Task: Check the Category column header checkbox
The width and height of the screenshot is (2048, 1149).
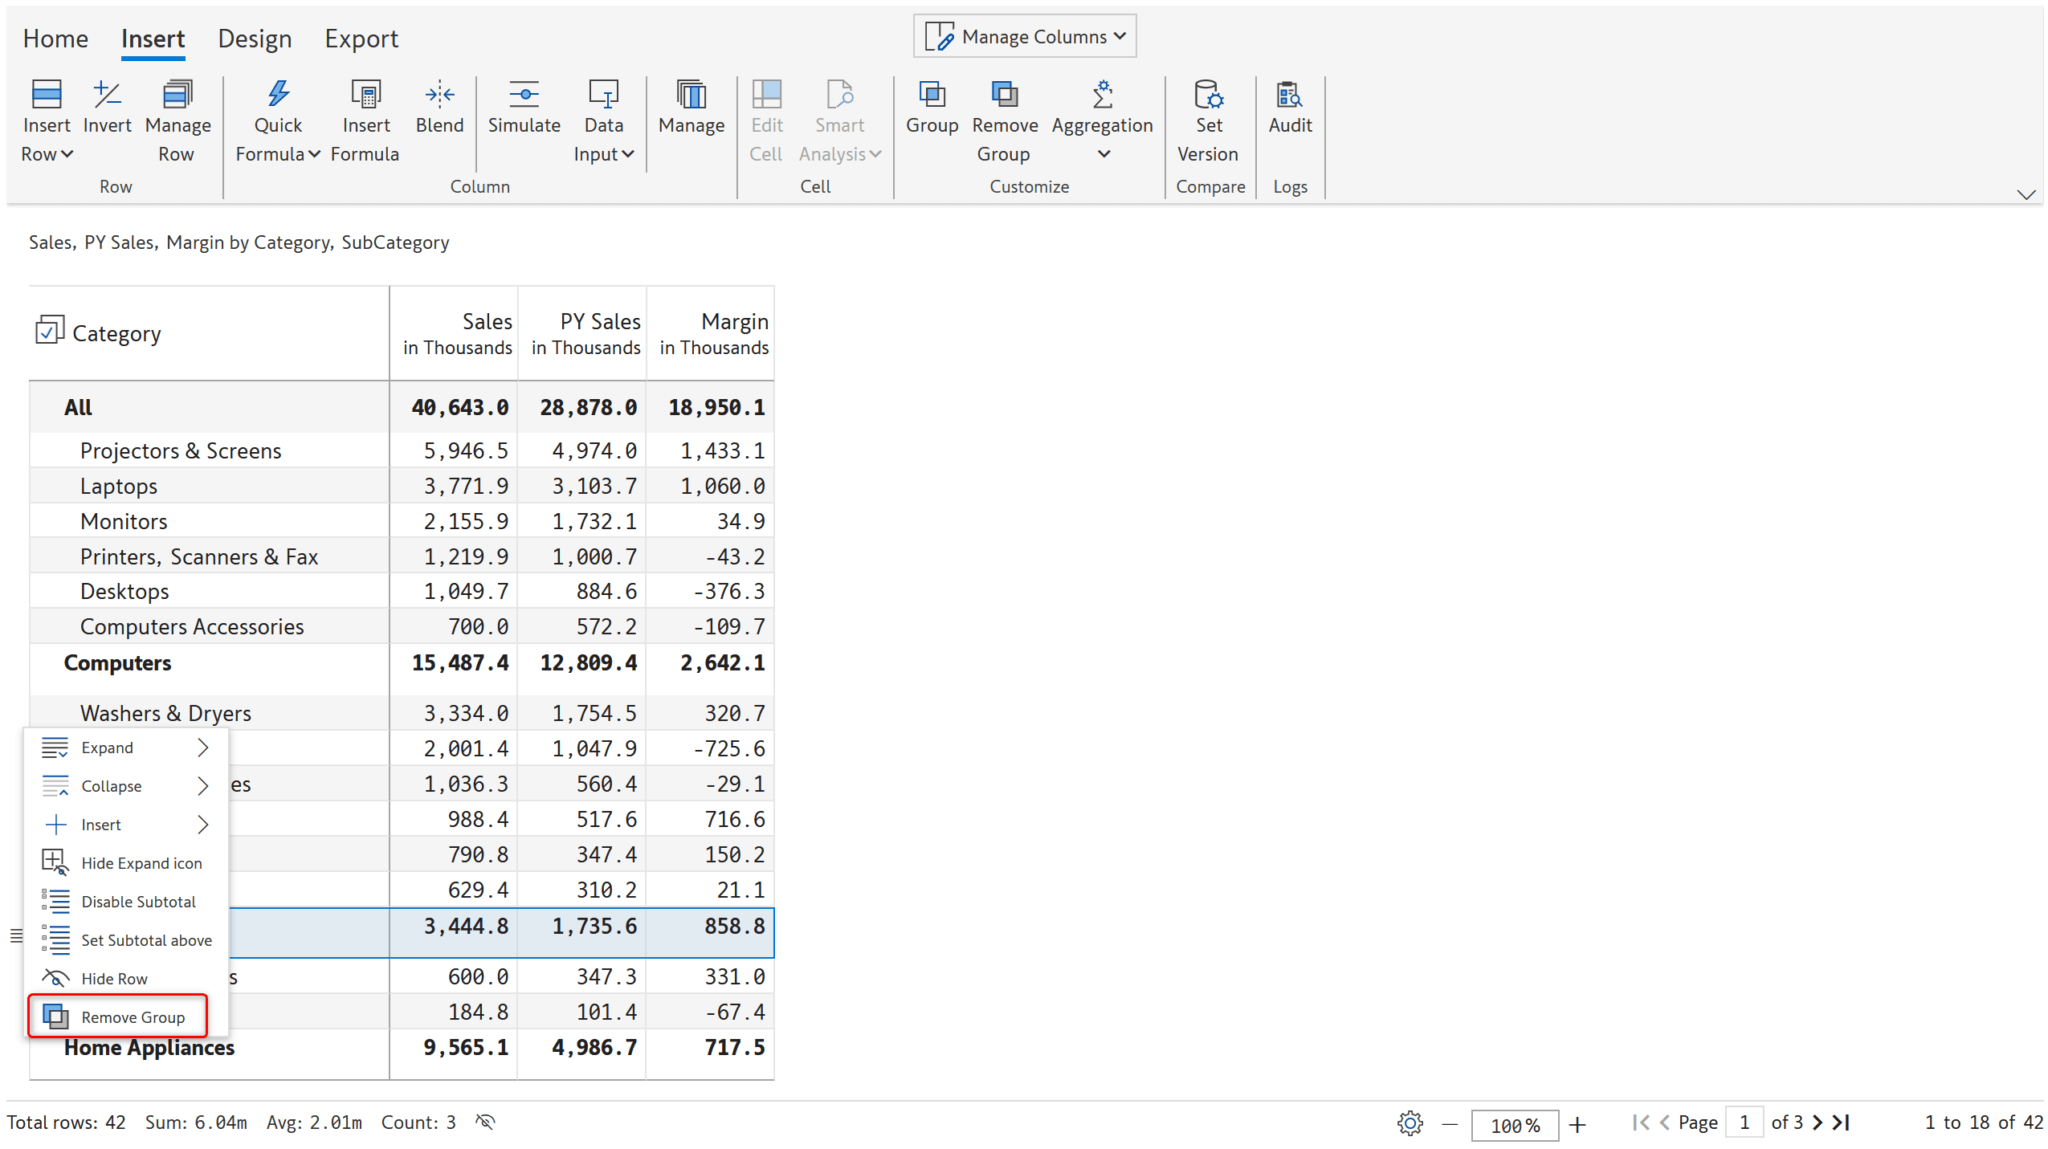Action: [49, 329]
